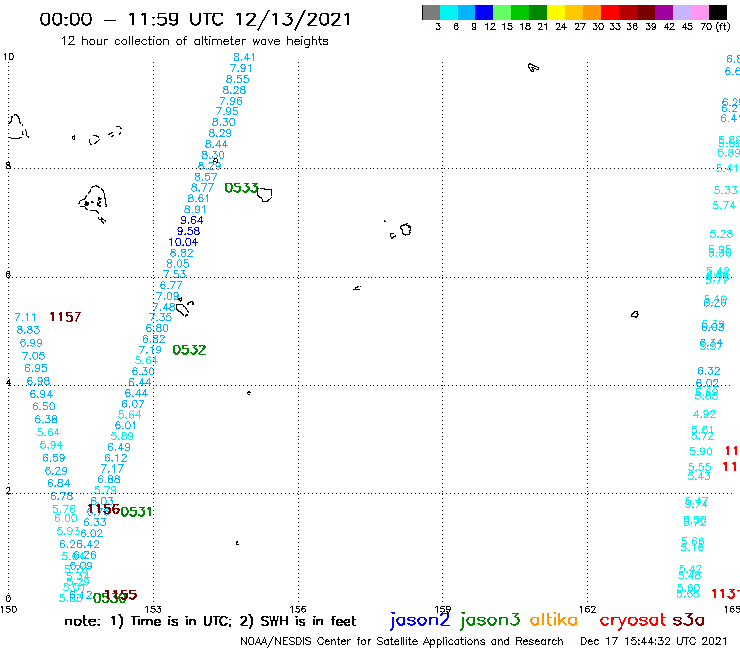Click the date range title text

pyautogui.click(x=195, y=19)
